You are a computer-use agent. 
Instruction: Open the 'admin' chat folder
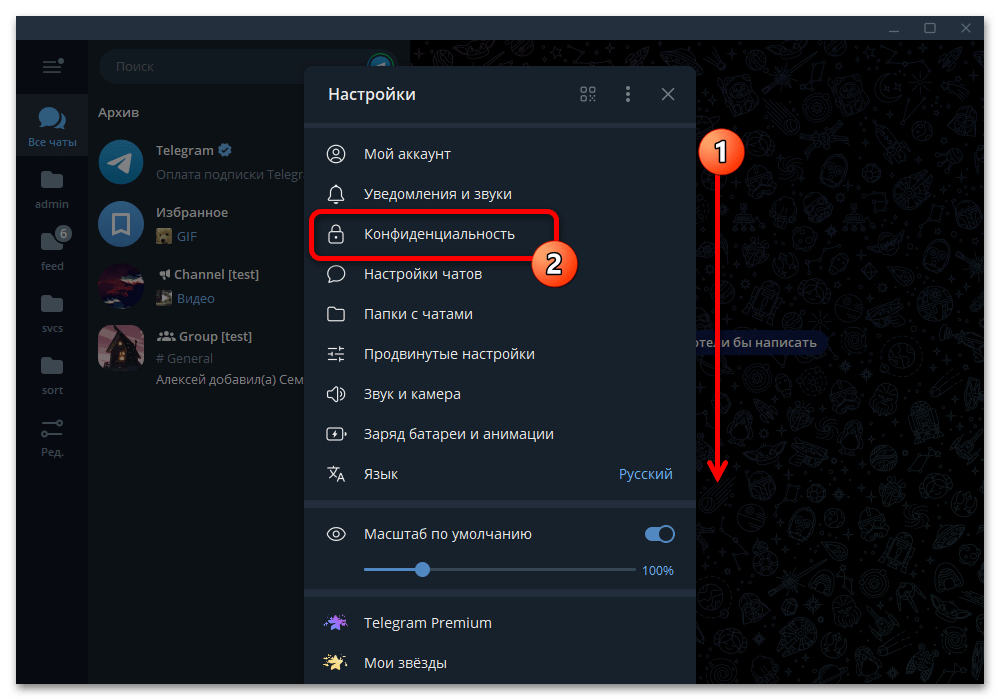52,189
